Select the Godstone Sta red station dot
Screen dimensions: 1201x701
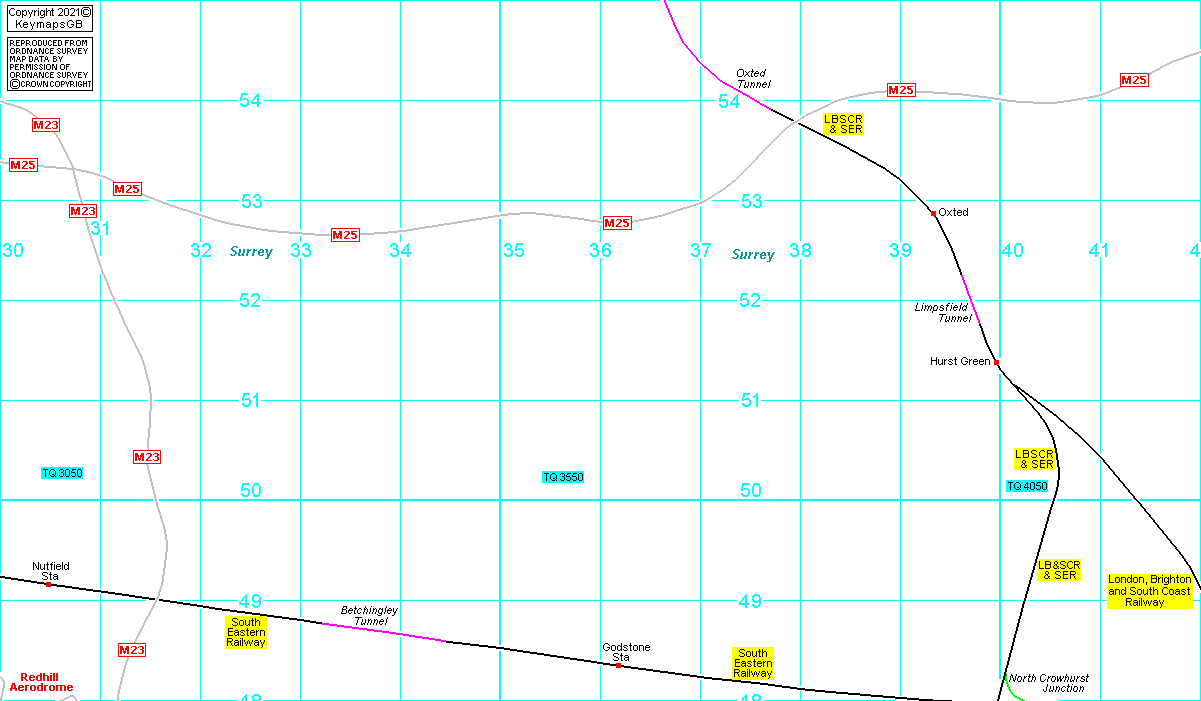(619, 665)
